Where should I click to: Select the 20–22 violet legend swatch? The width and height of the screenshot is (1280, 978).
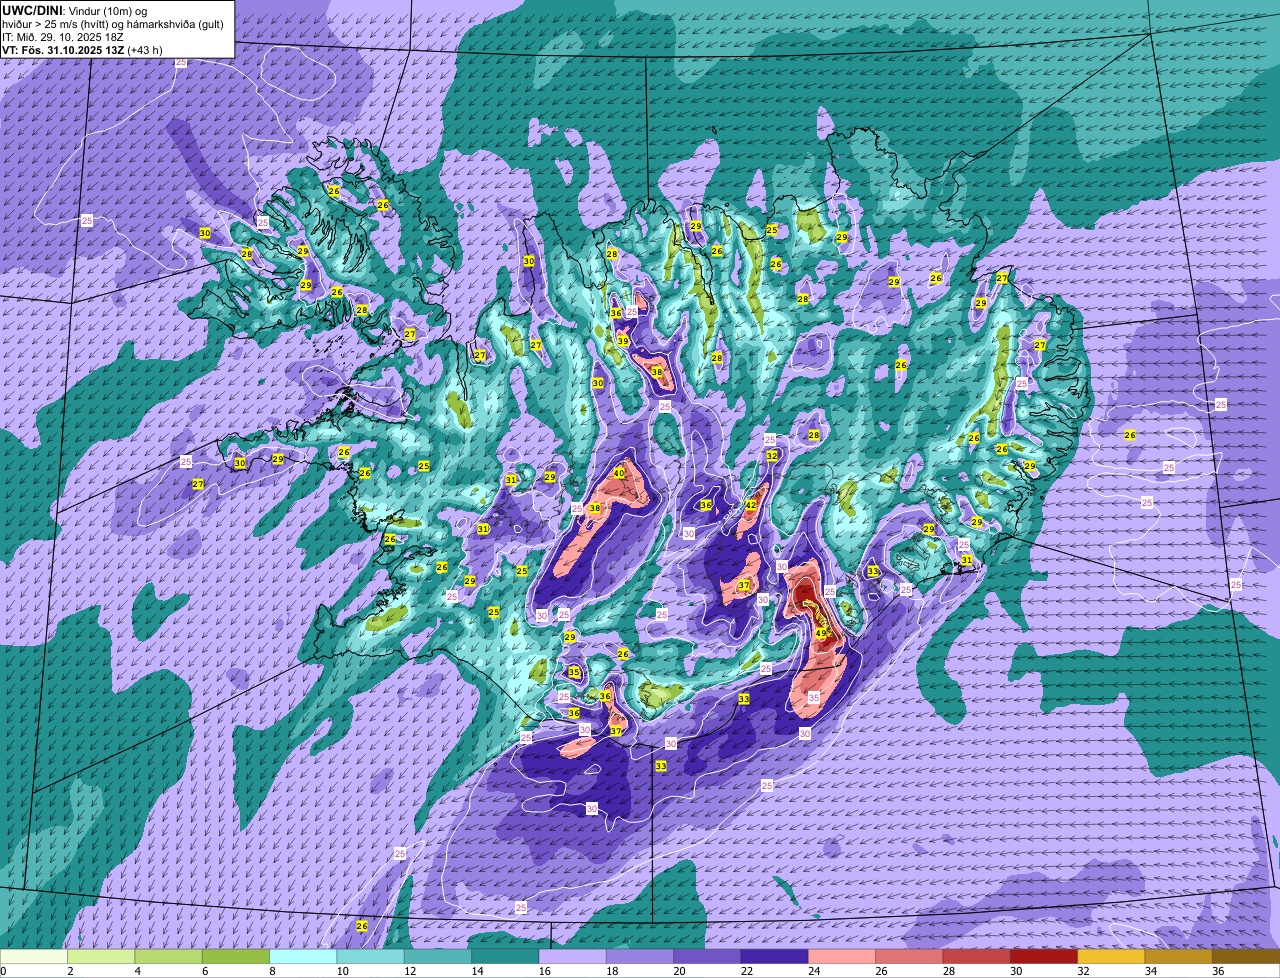(x=707, y=957)
